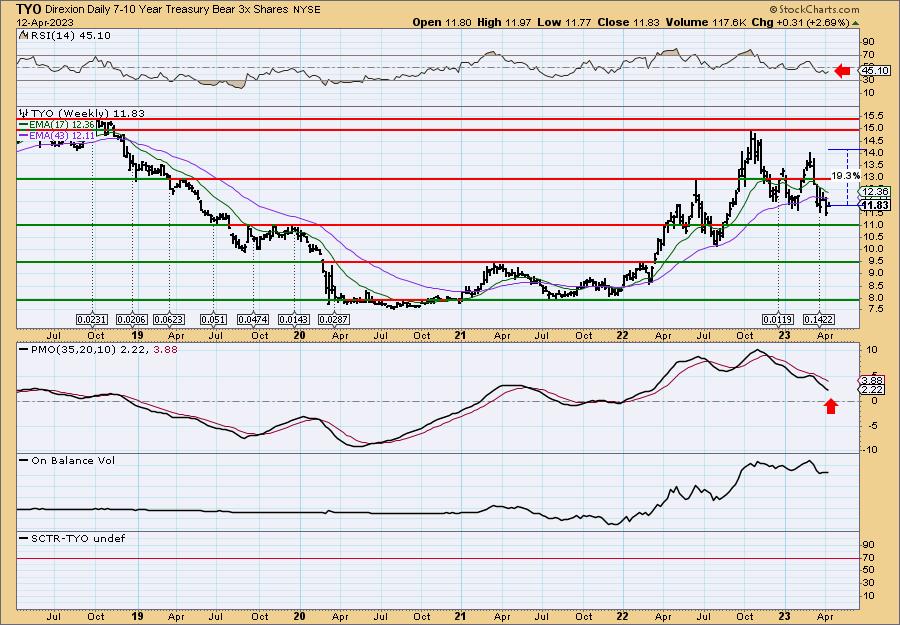
Task: Select the Open 11.80 value
Action: tap(443, 22)
